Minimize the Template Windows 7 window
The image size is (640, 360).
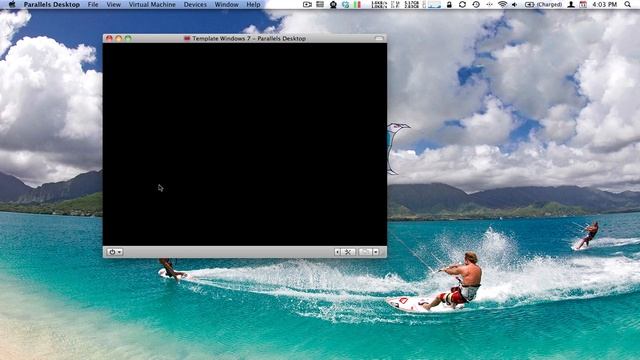(118, 38)
